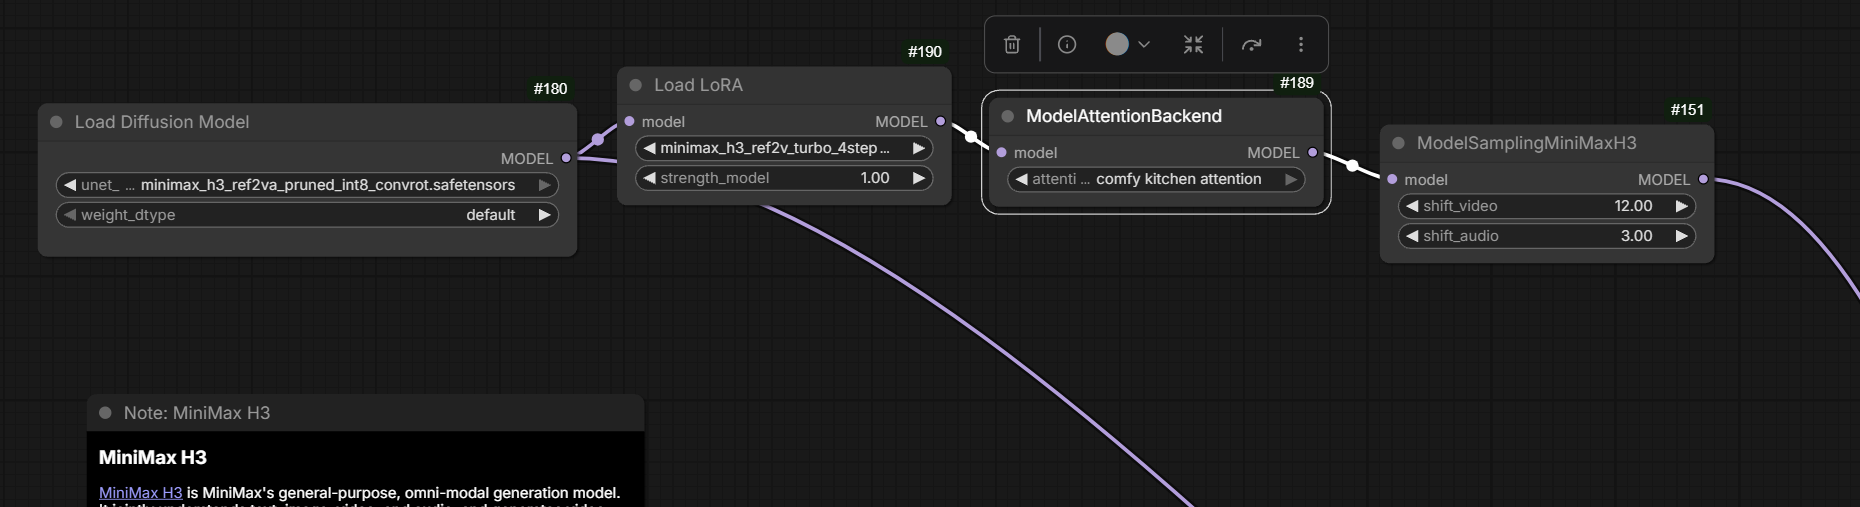
Task: Bypass the selected node with arrow icon
Action: pos(1251,44)
